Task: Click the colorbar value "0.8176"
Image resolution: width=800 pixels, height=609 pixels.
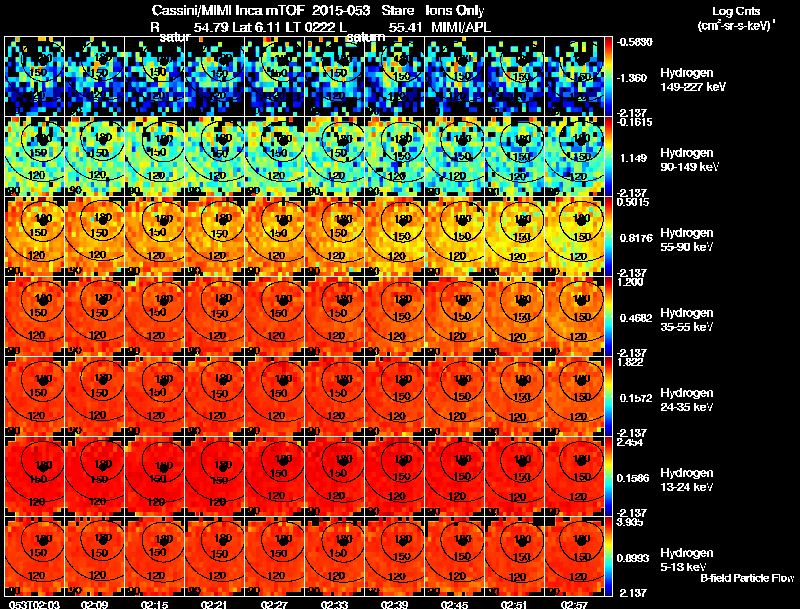Action: [x=636, y=238]
